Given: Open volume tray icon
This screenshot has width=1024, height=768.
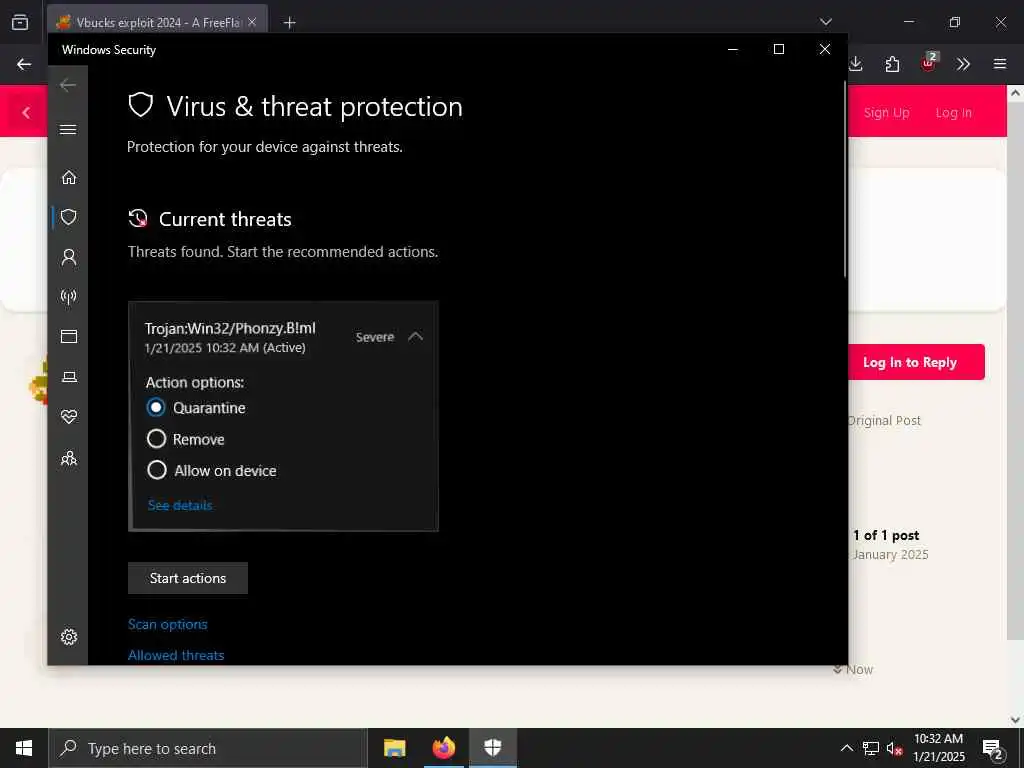Looking at the screenshot, I should click(x=895, y=748).
